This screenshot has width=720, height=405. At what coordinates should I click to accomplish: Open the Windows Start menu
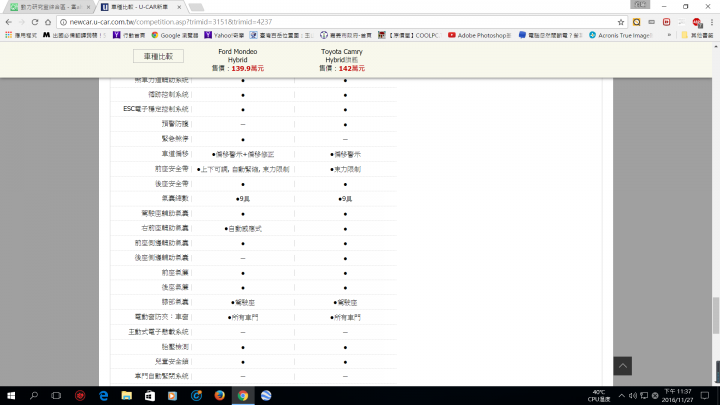11,395
